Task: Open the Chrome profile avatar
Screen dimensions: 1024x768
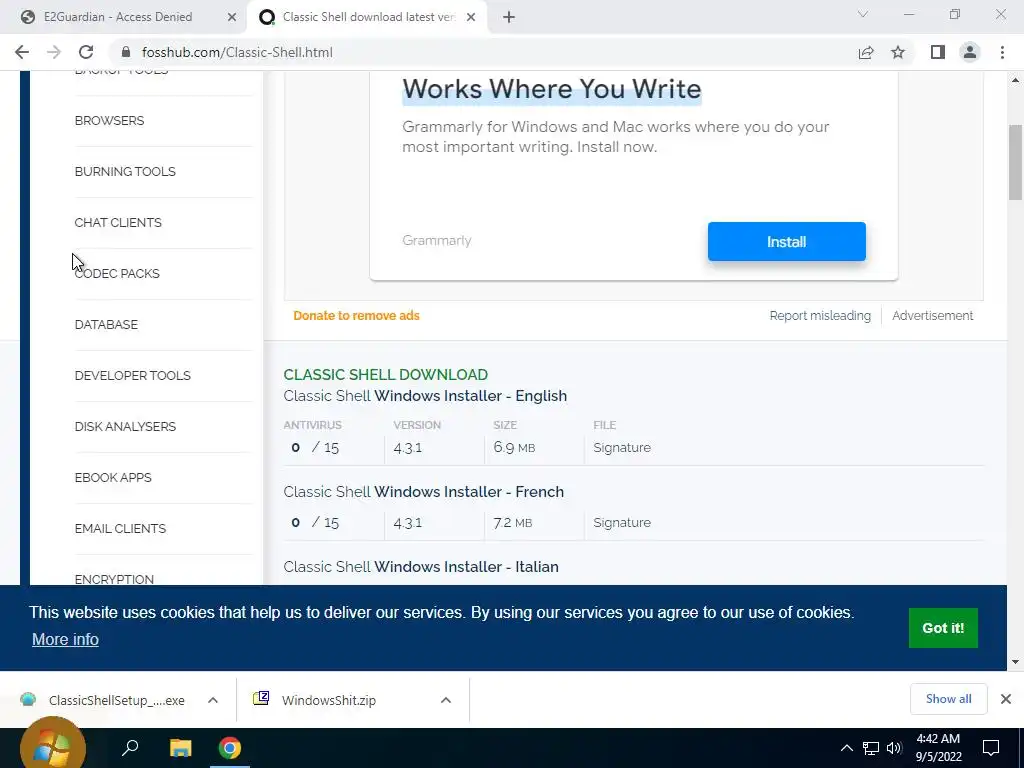Action: click(x=970, y=52)
